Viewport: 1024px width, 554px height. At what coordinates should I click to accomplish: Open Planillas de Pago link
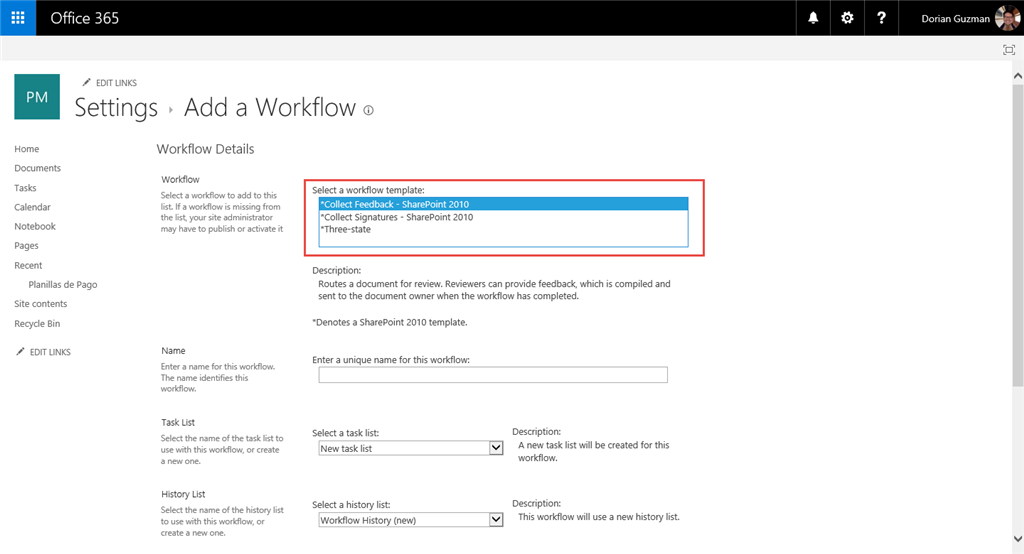tap(63, 284)
